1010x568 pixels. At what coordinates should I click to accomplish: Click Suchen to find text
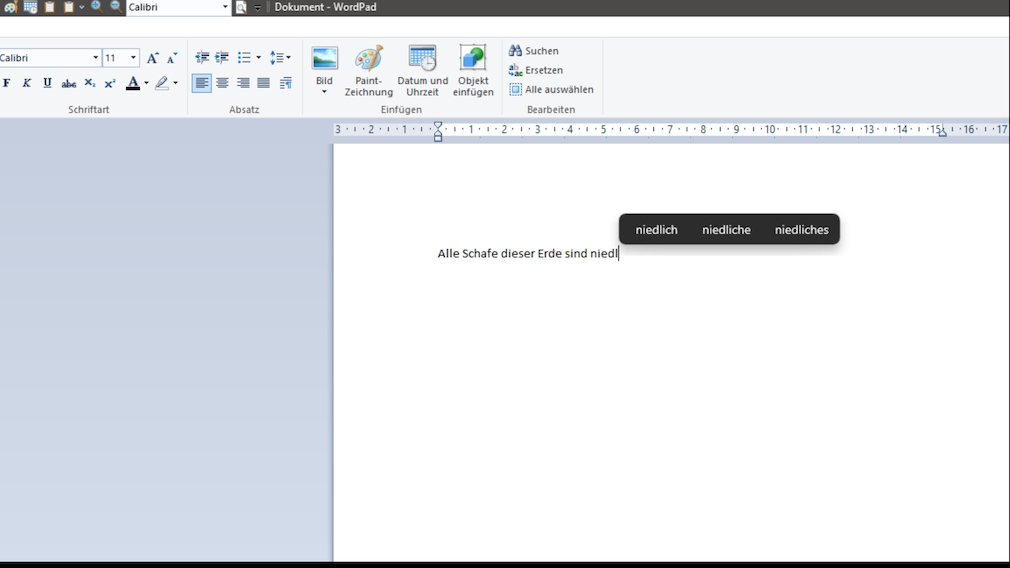(x=534, y=51)
